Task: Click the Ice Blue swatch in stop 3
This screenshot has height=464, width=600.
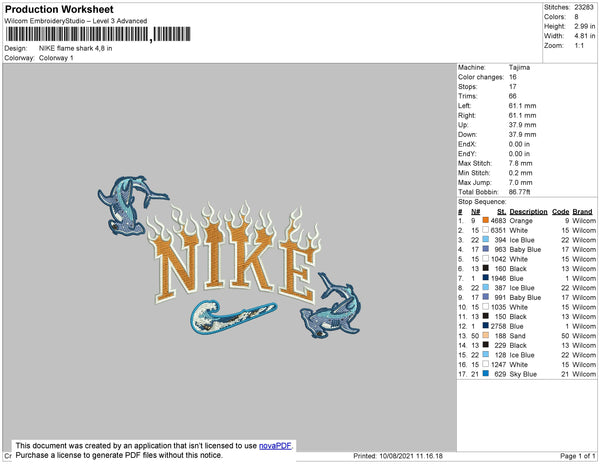Action: click(486, 239)
